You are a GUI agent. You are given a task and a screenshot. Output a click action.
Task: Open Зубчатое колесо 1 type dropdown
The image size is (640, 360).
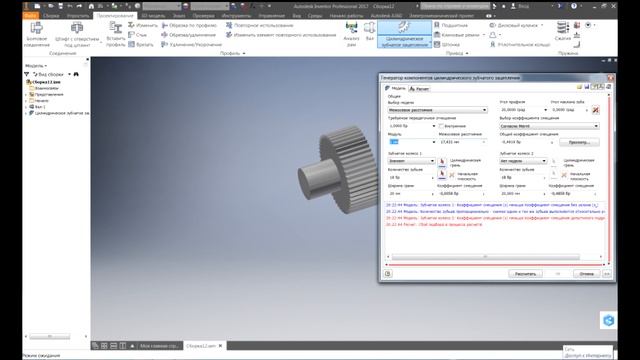point(411,161)
